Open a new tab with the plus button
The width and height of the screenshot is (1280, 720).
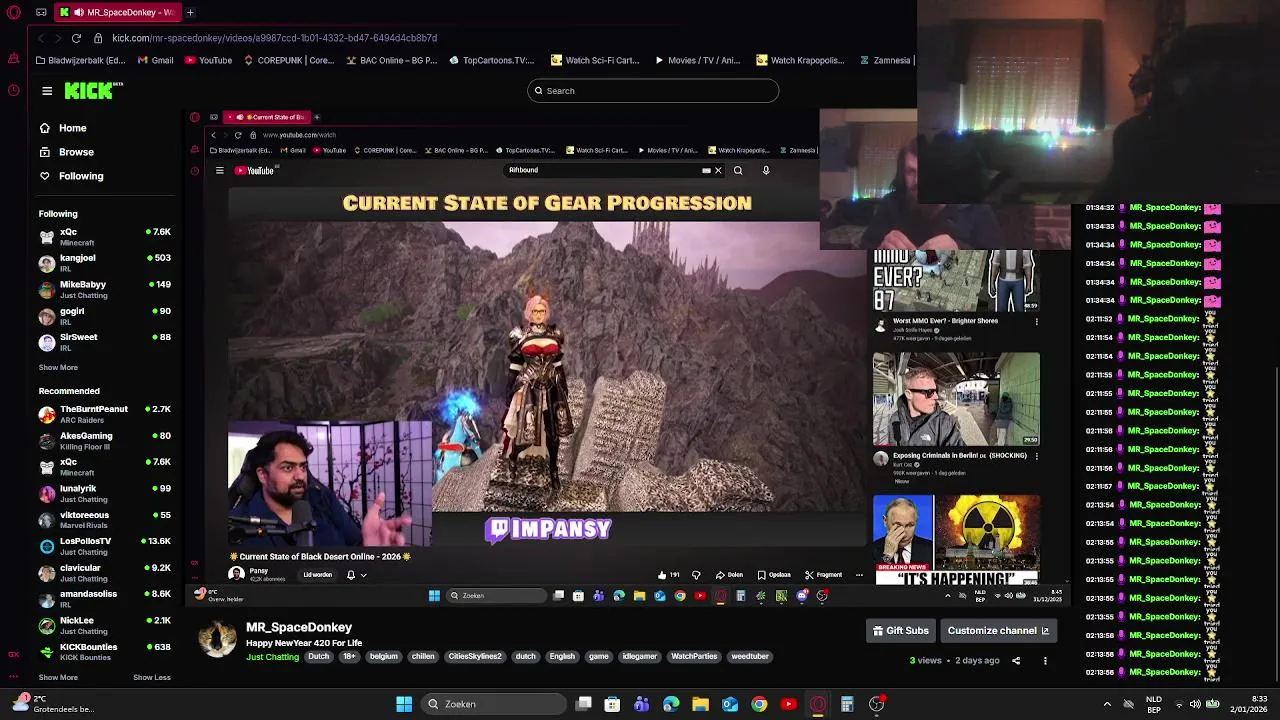[190, 12]
